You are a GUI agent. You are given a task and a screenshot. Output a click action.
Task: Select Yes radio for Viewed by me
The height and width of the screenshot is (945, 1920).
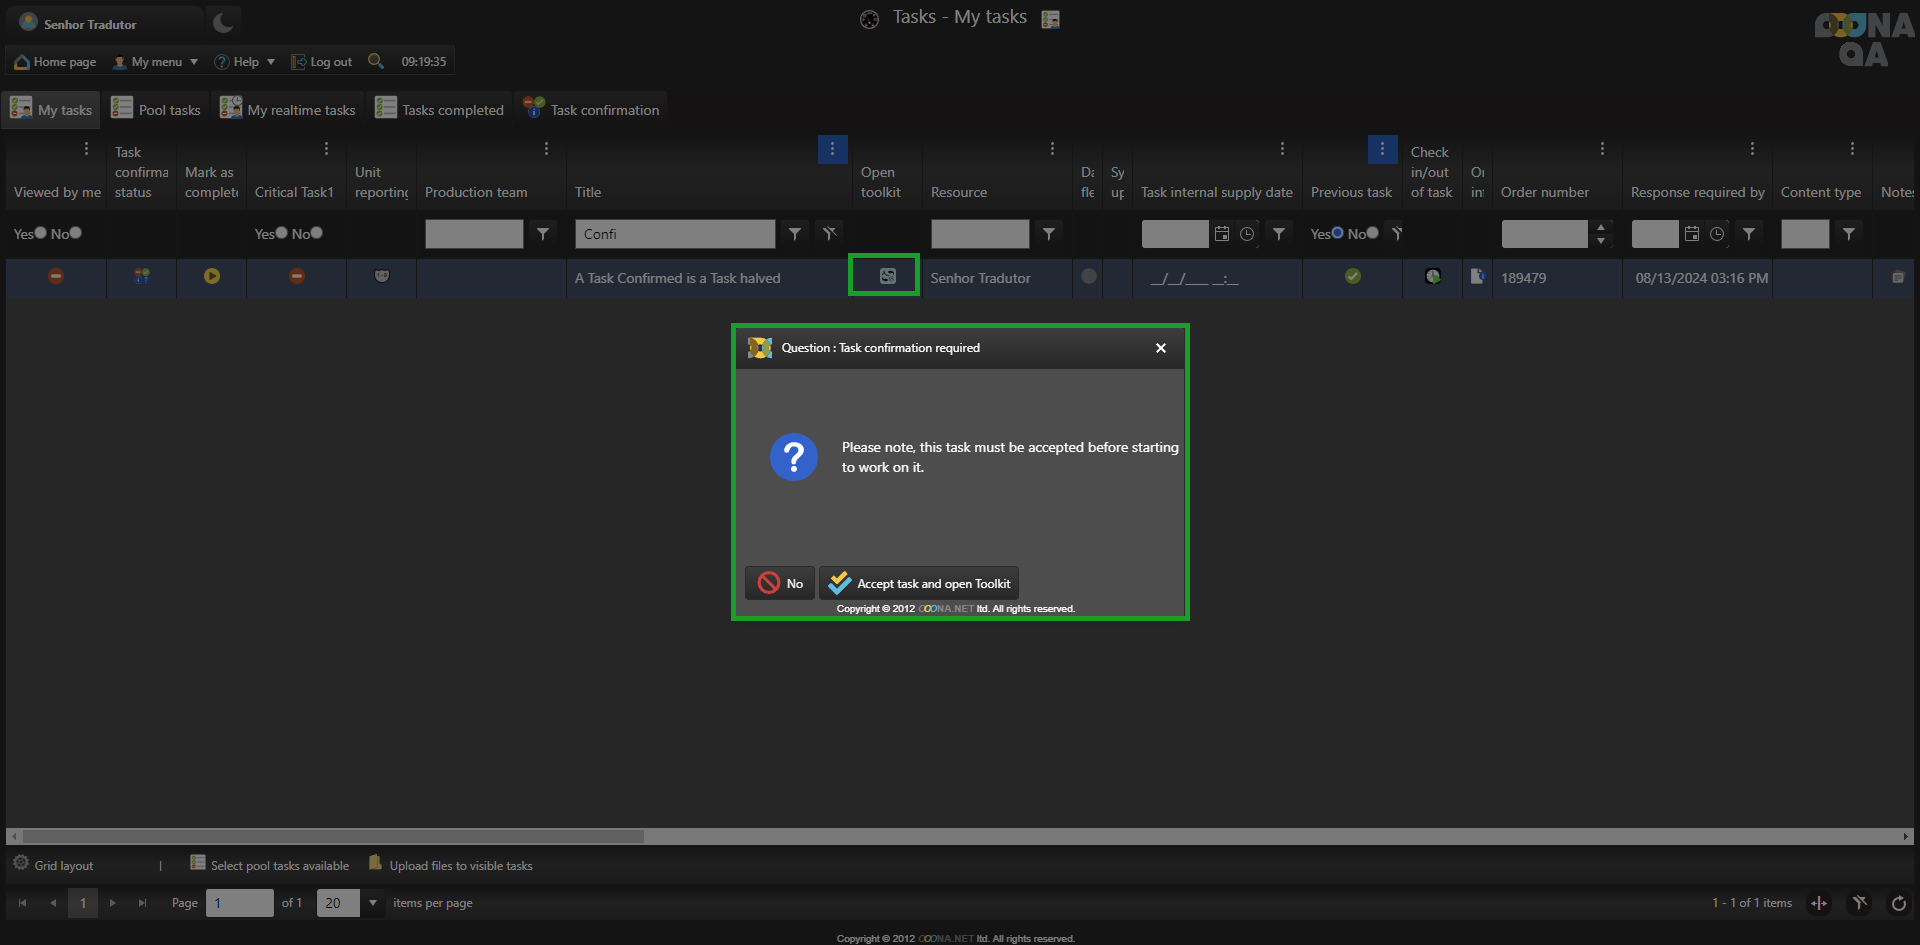tap(41, 233)
